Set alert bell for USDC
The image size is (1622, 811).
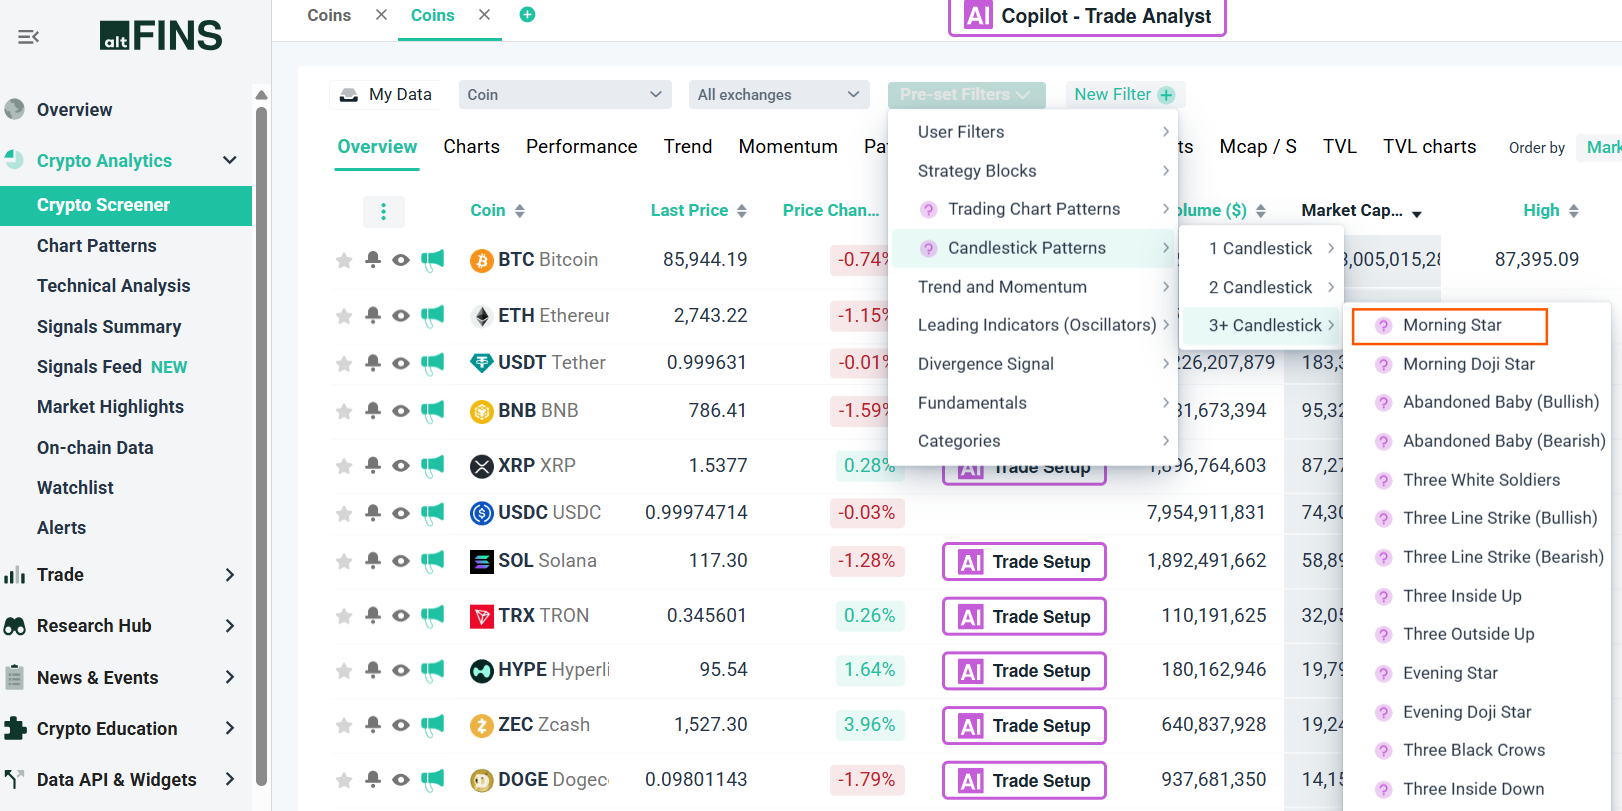pyautogui.click(x=373, y=512)
